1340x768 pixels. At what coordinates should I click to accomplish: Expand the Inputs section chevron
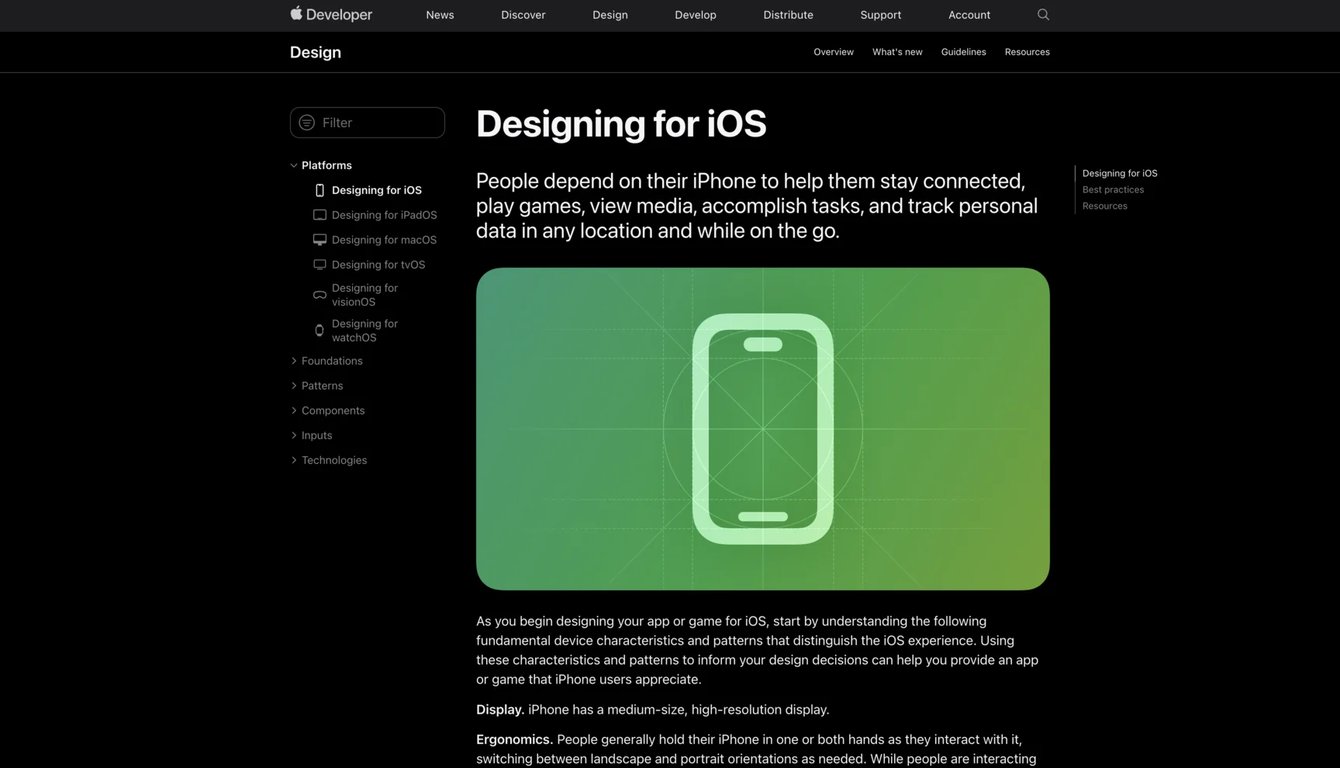294,436
